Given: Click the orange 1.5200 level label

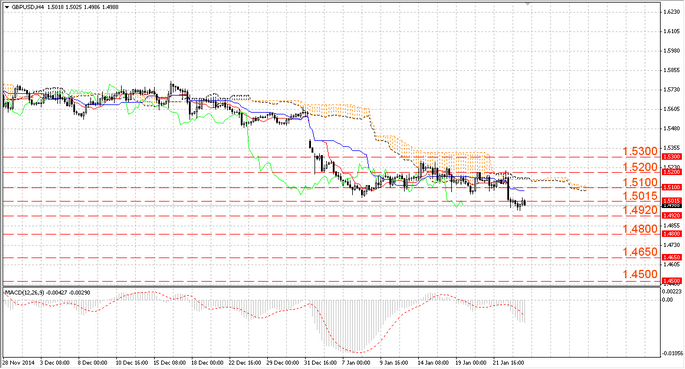Looking at the screenshot, I should click(640, 167).
